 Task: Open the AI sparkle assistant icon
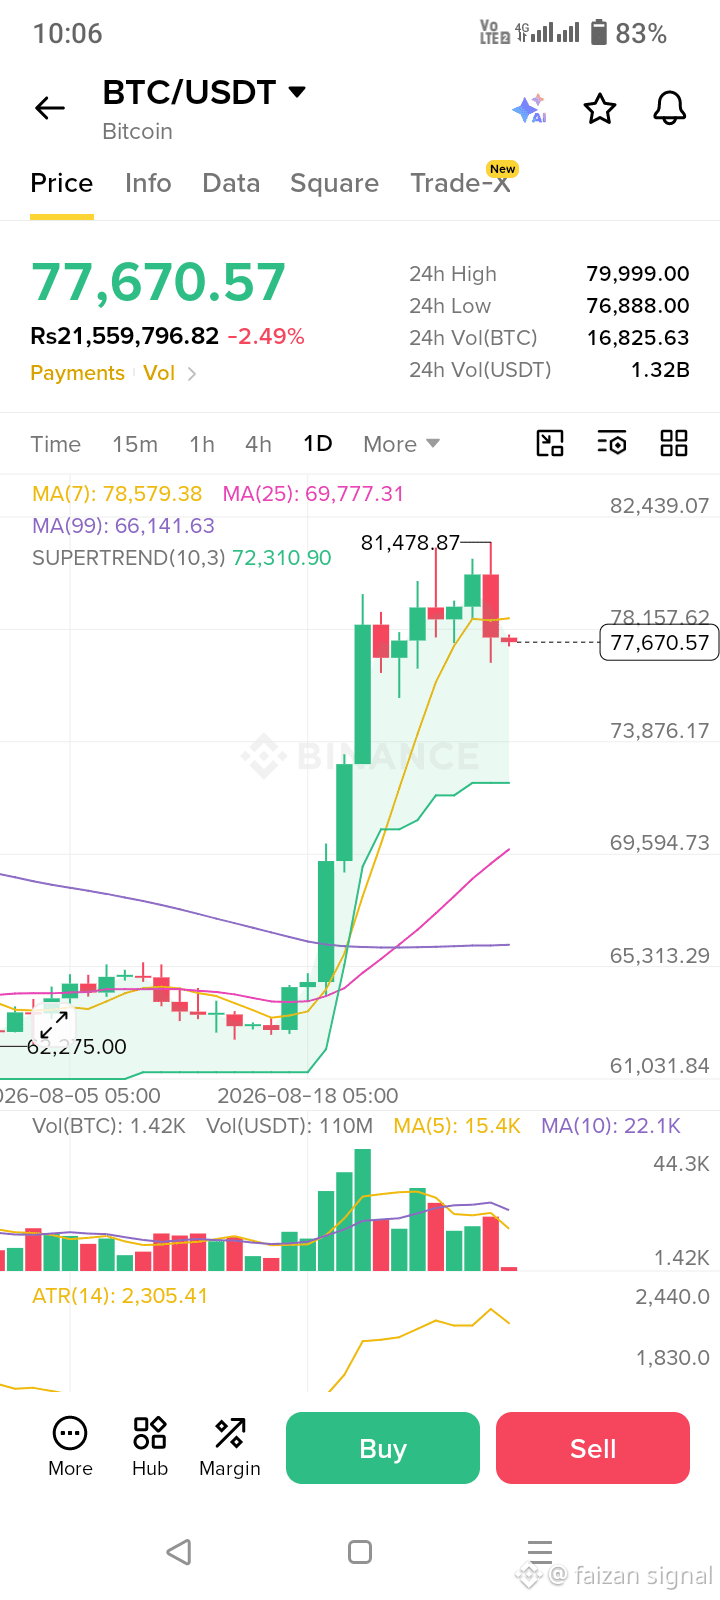pos(529,108)
